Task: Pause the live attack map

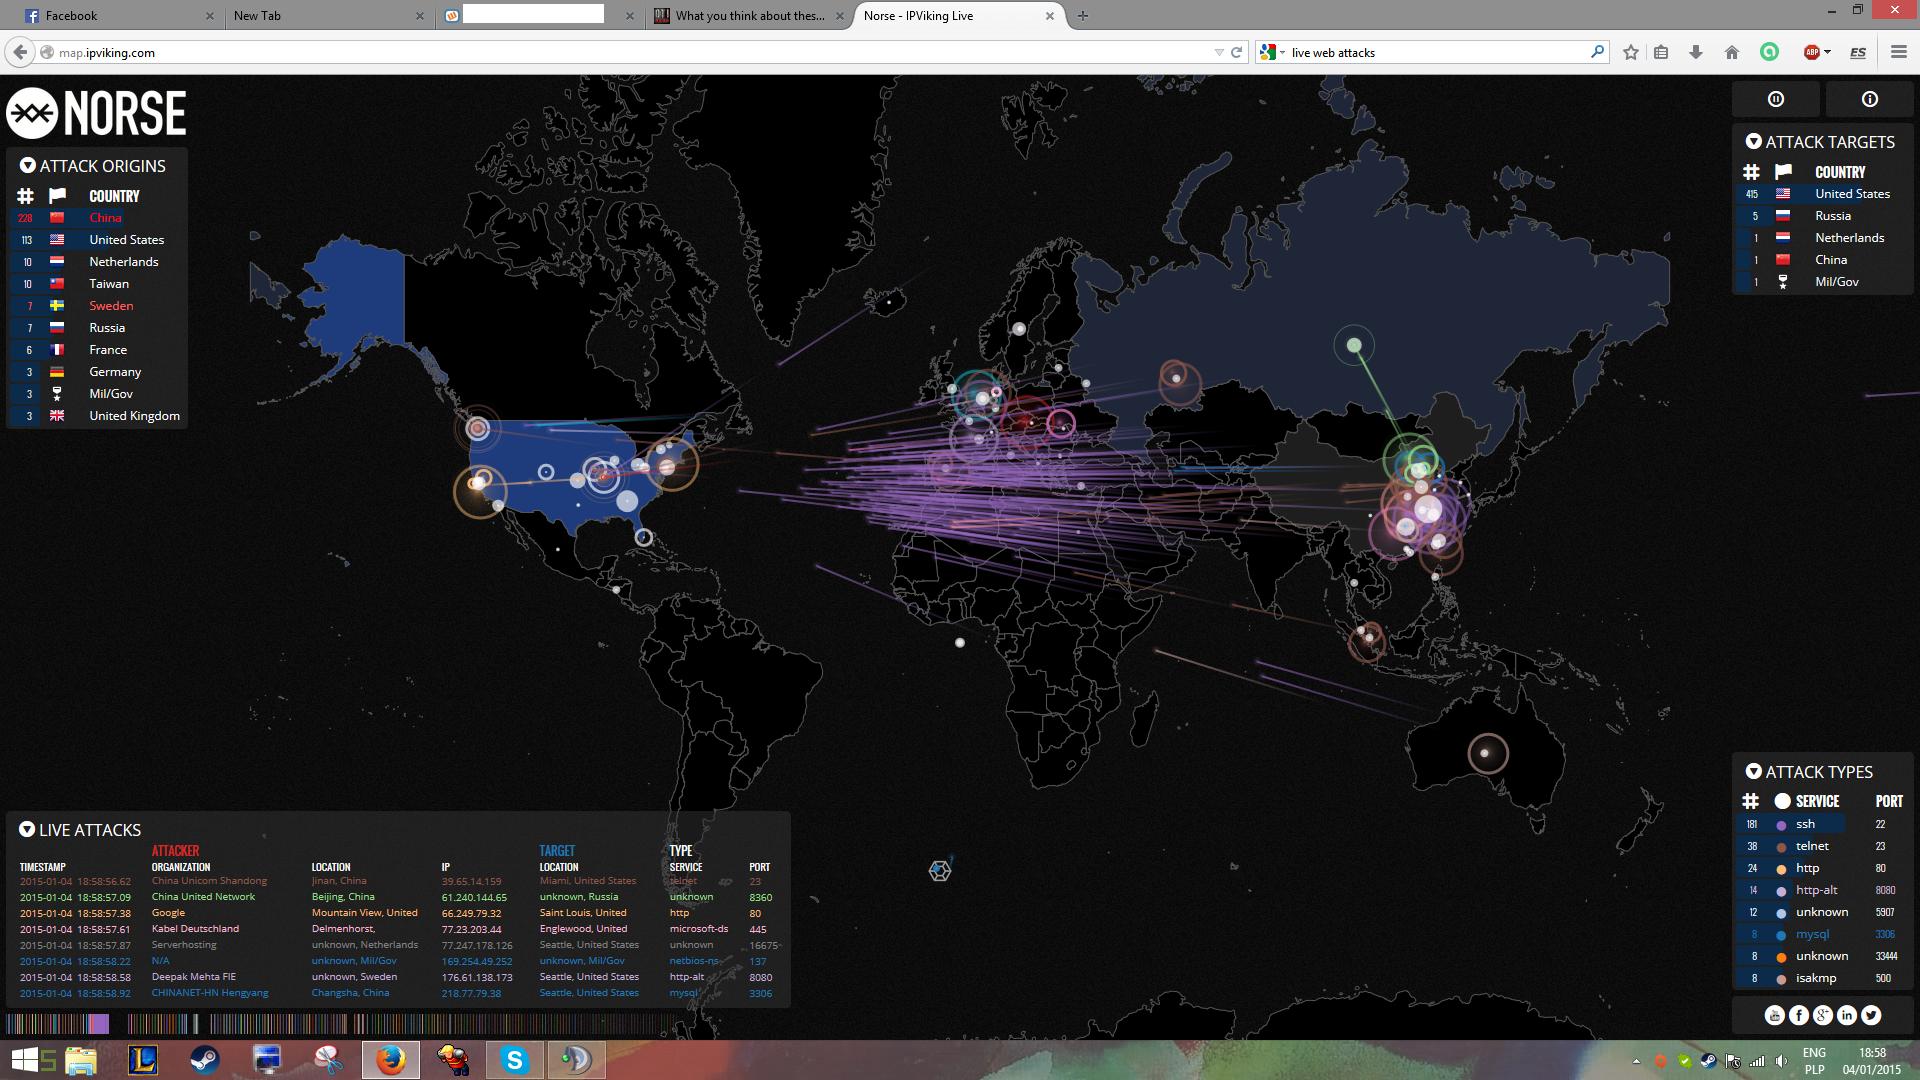Action: (x=1776, y=99)
